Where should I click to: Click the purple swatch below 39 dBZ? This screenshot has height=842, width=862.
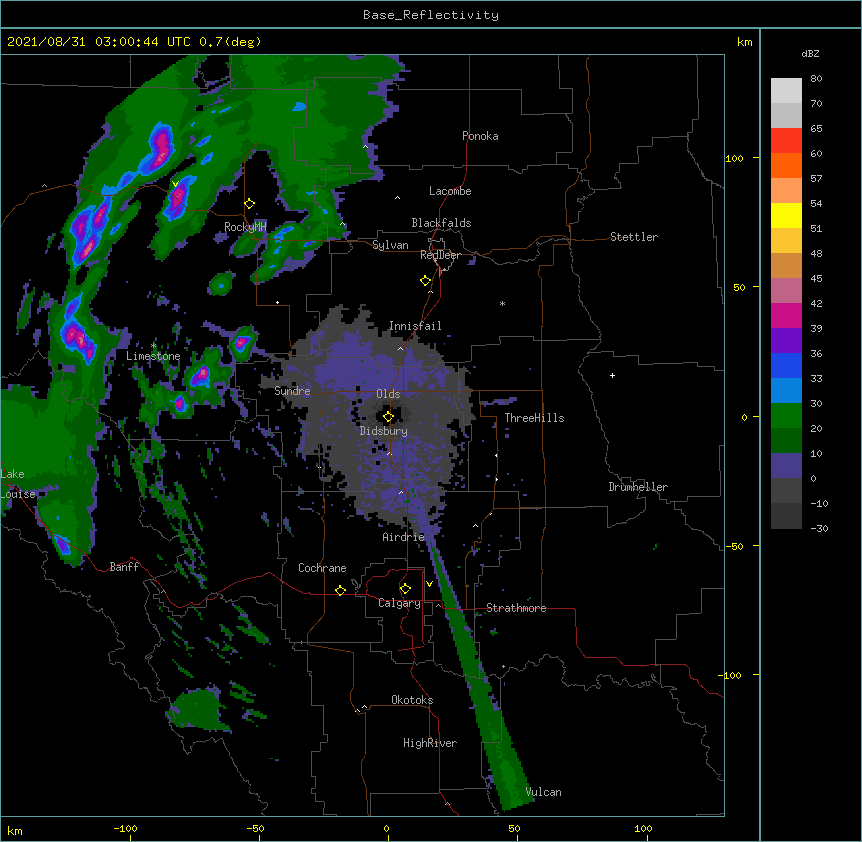click(x=786, y=341)
